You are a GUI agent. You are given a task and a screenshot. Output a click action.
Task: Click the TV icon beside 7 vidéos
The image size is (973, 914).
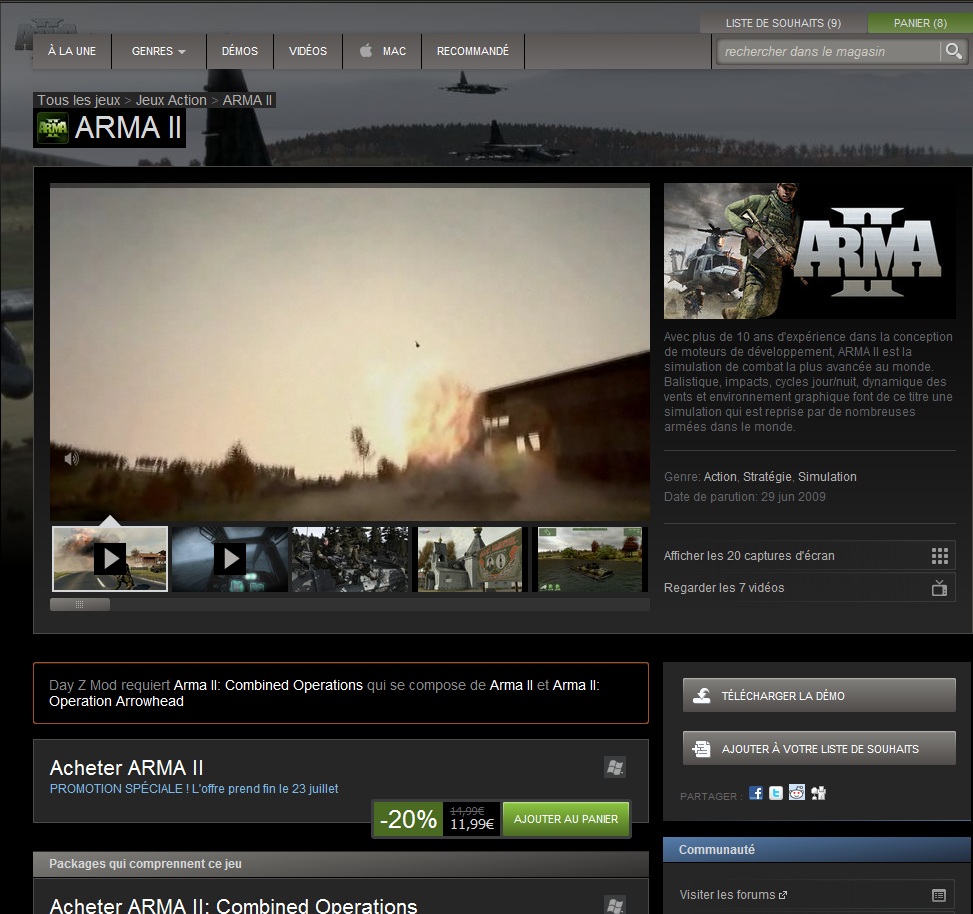pyautogui.click(x=939, y=588)
